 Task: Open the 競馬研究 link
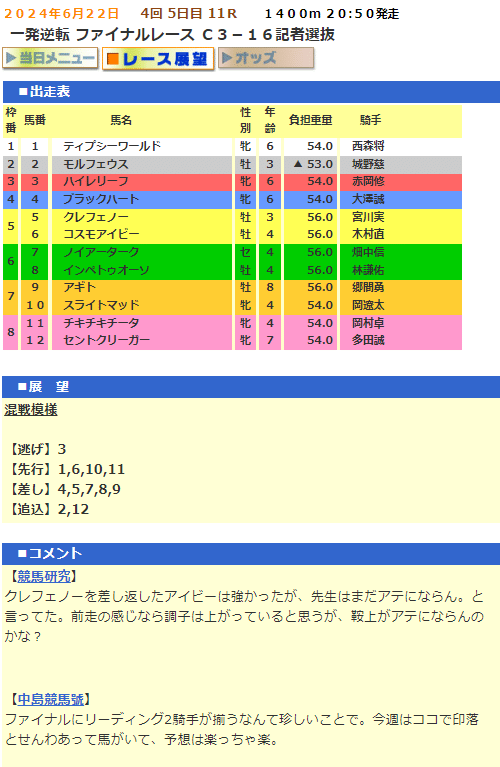[x=44, y=576]
